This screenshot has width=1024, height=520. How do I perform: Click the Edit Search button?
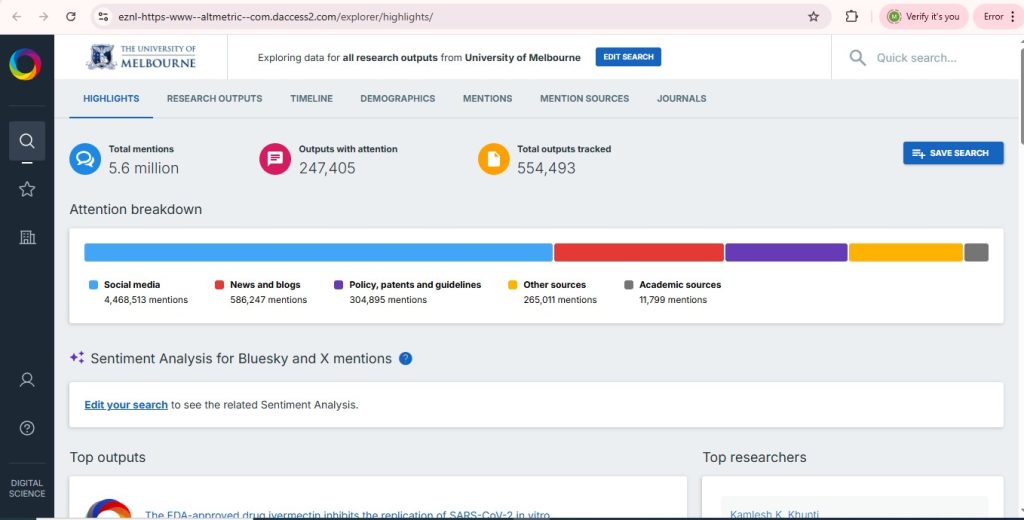pyautogui.click(x=628, y=57)
